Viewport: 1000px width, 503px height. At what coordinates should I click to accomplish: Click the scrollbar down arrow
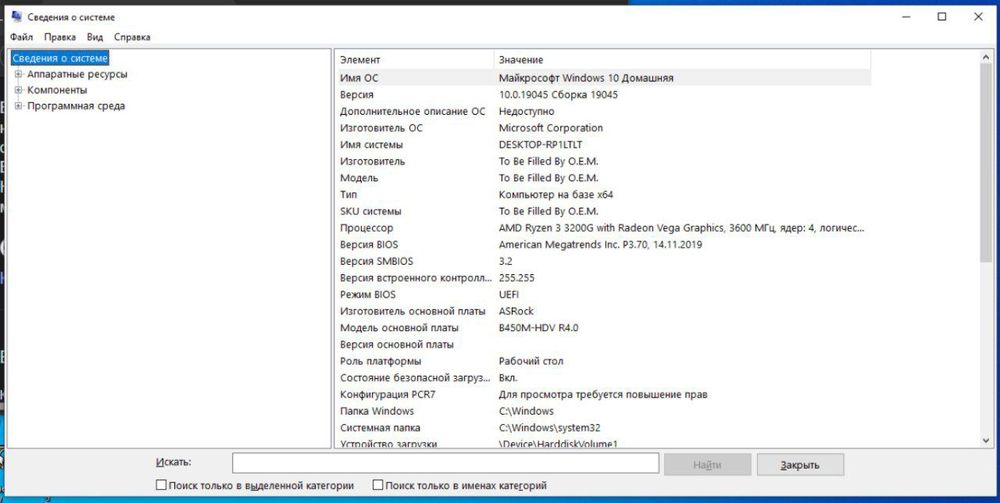[986, 441]
